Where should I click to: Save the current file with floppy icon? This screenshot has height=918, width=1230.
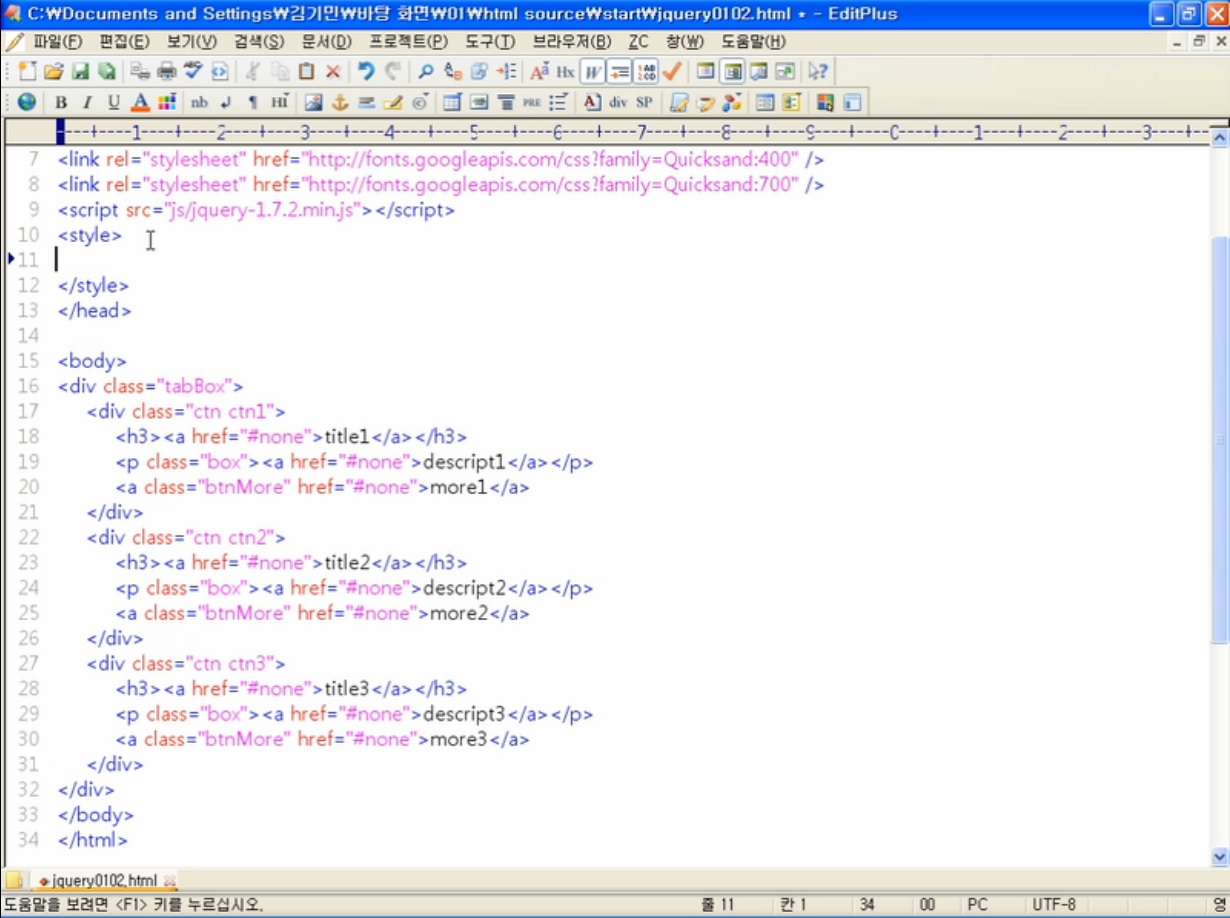tap(81, 71)
